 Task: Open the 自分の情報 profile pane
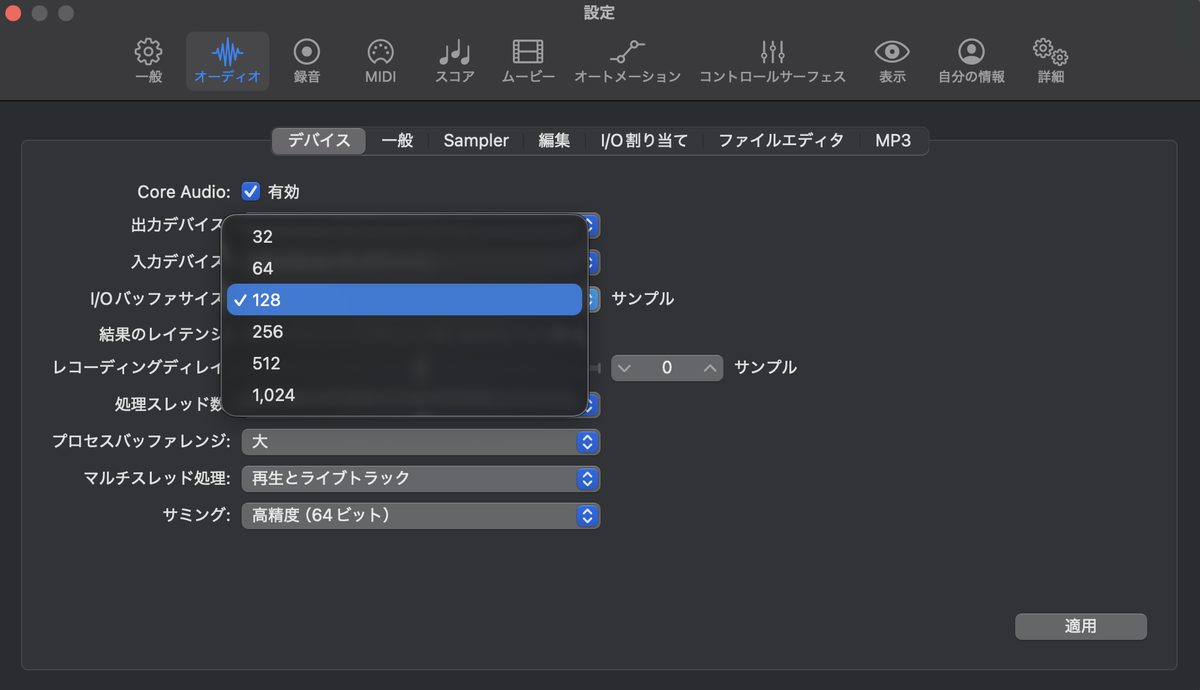coord(971,61)
